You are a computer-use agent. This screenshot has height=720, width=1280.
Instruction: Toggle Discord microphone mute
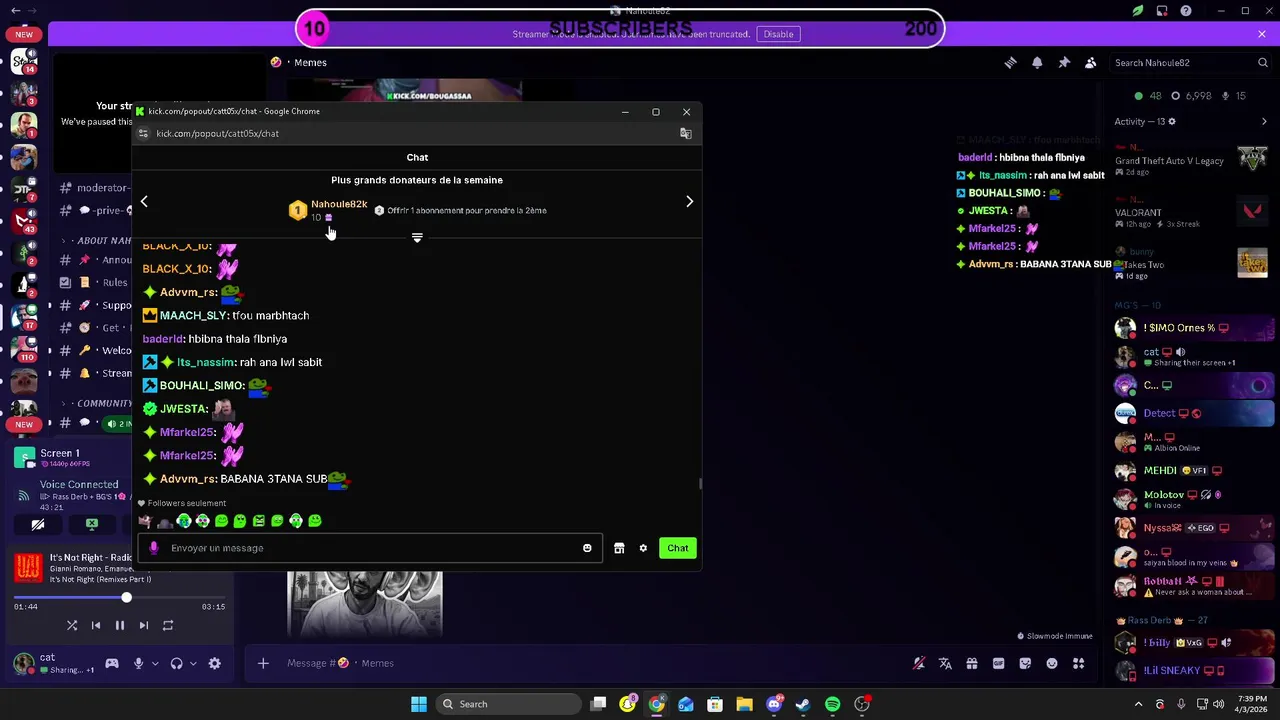coord(138,663)
